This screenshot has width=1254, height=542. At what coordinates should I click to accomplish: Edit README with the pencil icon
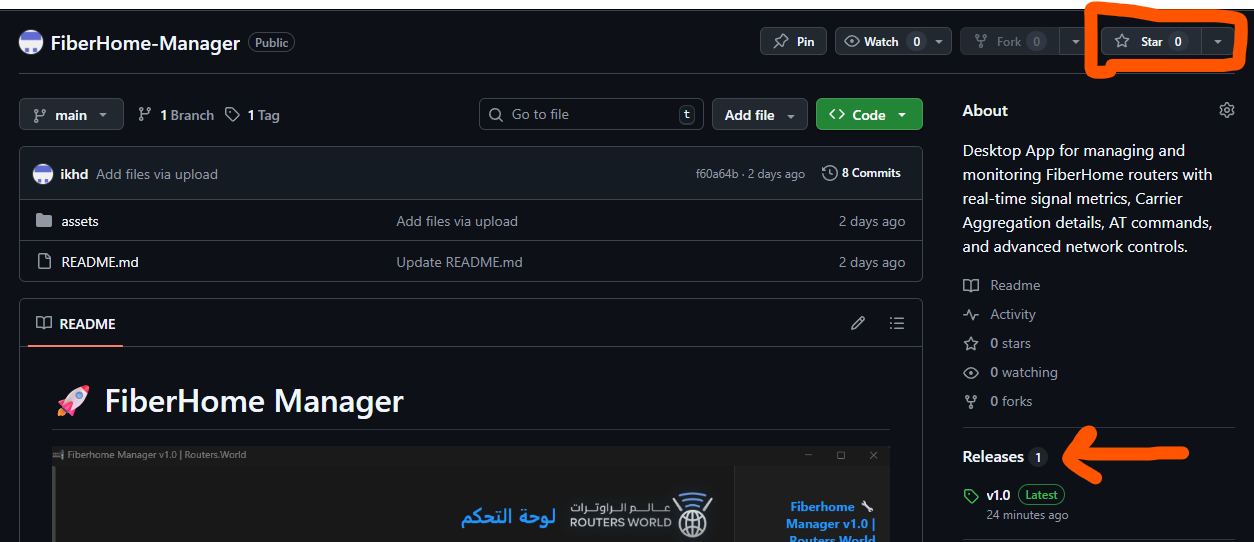click(x=857, y=323)
